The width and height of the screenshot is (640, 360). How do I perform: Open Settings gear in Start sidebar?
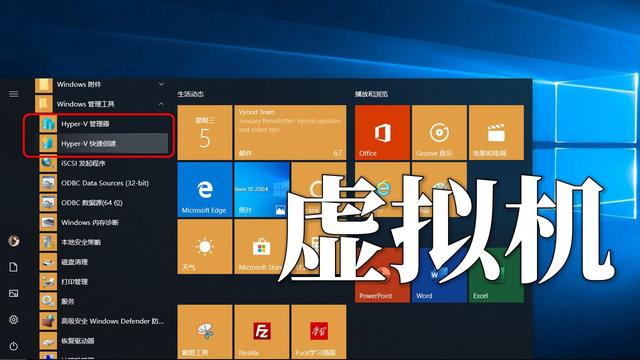click(x=13, y=320)
